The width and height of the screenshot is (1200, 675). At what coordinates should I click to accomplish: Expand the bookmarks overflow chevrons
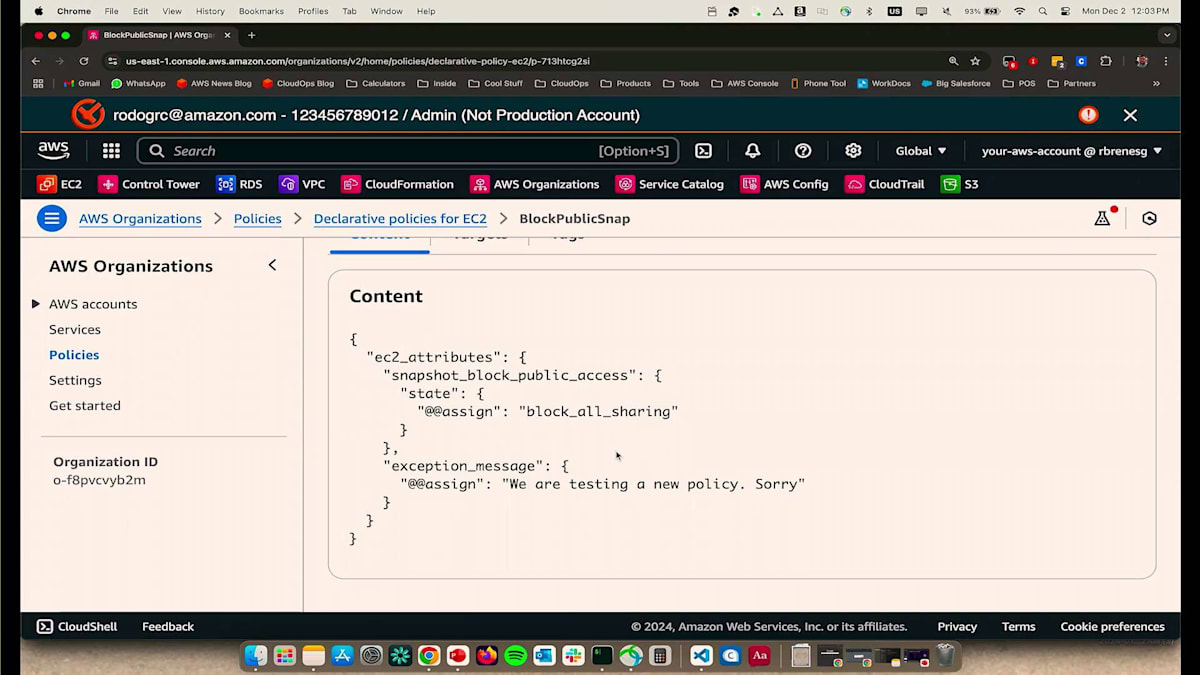(1157, 83)
